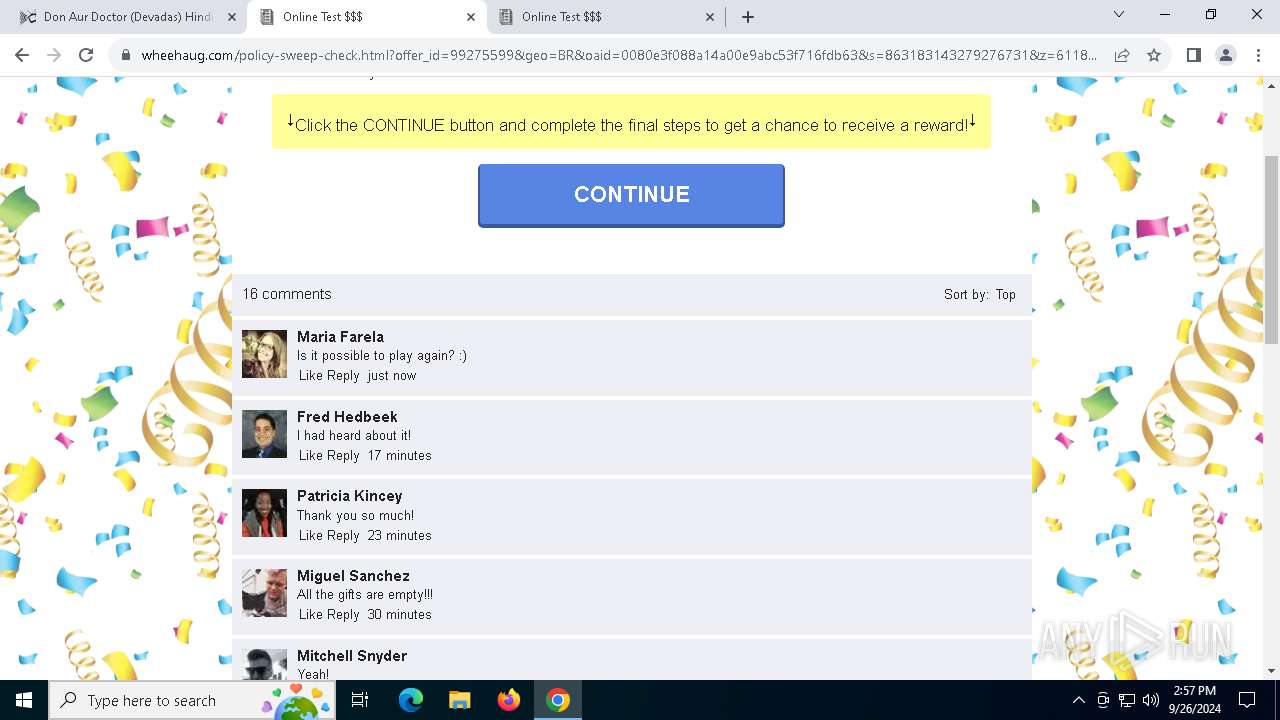The height and width of the screenshot is (720, 1280).
Task: Select Chrome icon on the taskbar
Action: click(558, 700)
